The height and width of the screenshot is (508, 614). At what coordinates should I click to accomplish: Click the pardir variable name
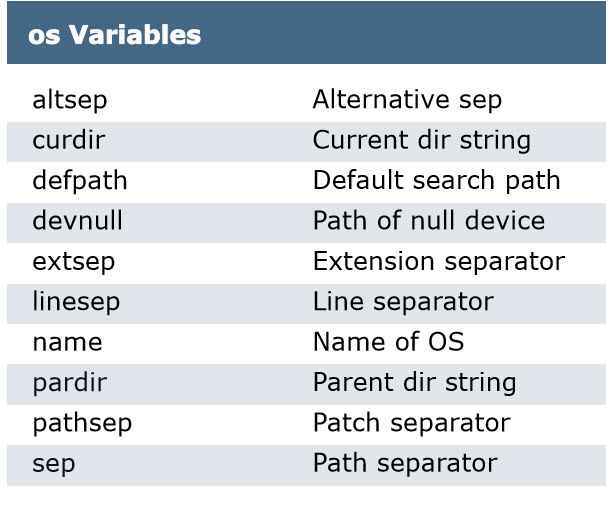[69, 383]
